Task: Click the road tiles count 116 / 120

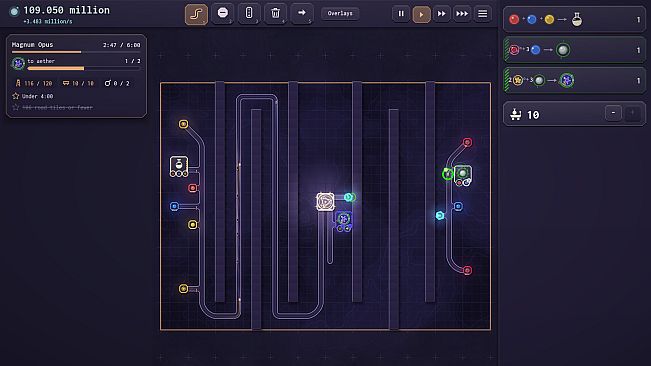Action: point(34,83)
